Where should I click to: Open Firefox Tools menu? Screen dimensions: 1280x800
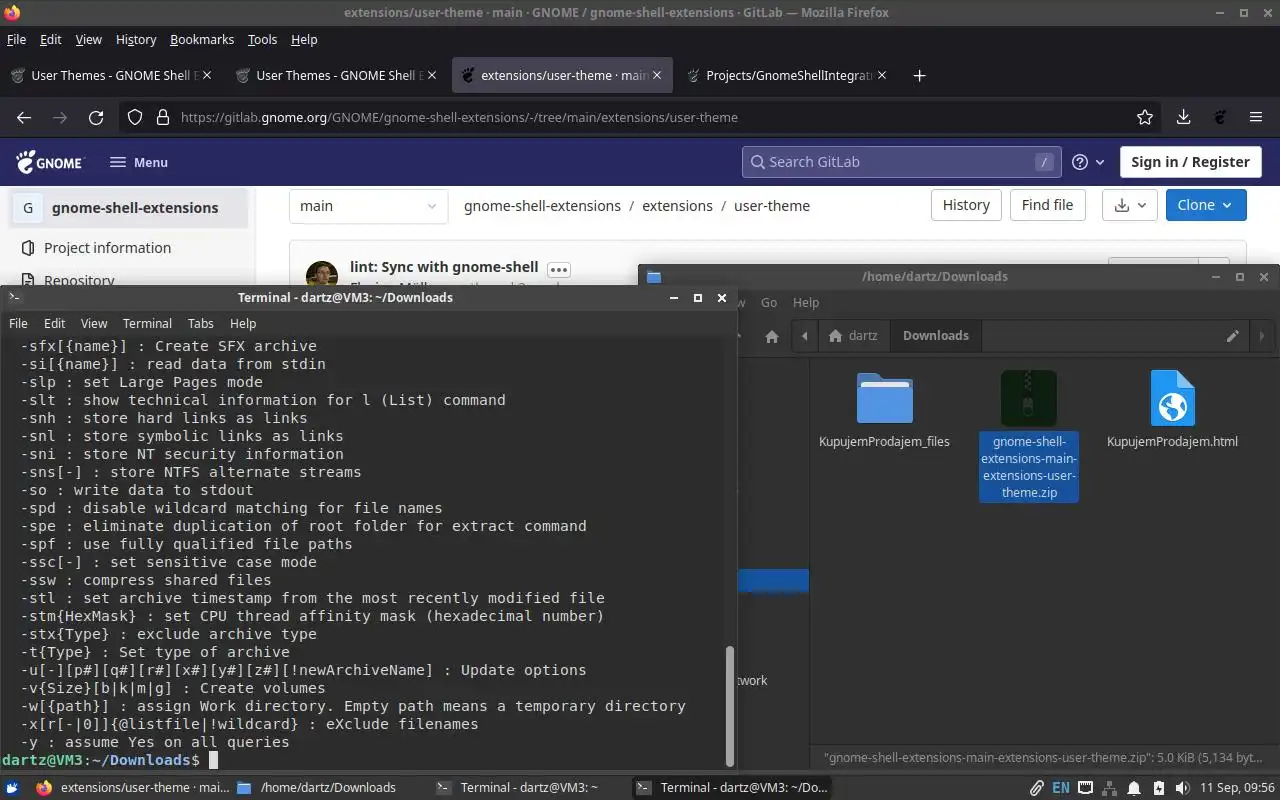[x=262, y=39]
